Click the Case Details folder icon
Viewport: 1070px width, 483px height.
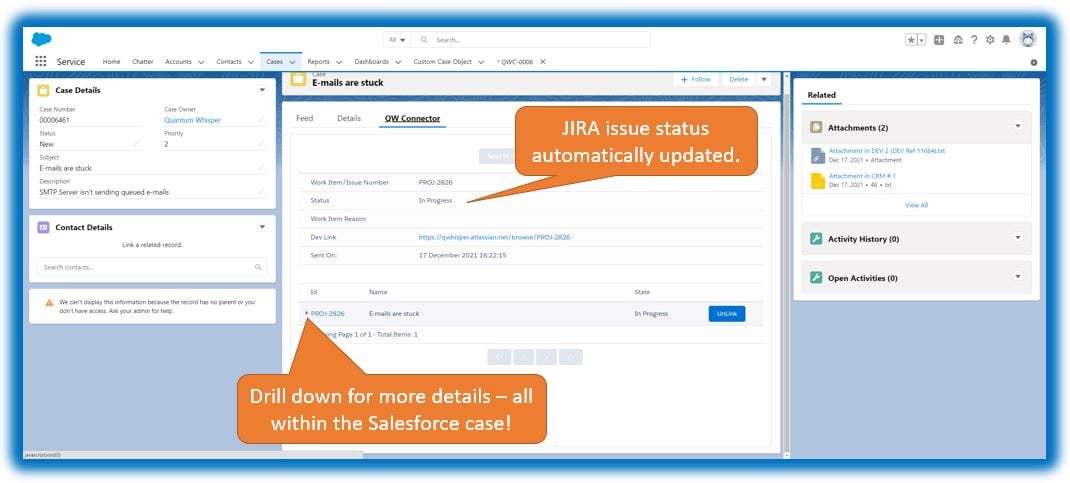point(43,90)
